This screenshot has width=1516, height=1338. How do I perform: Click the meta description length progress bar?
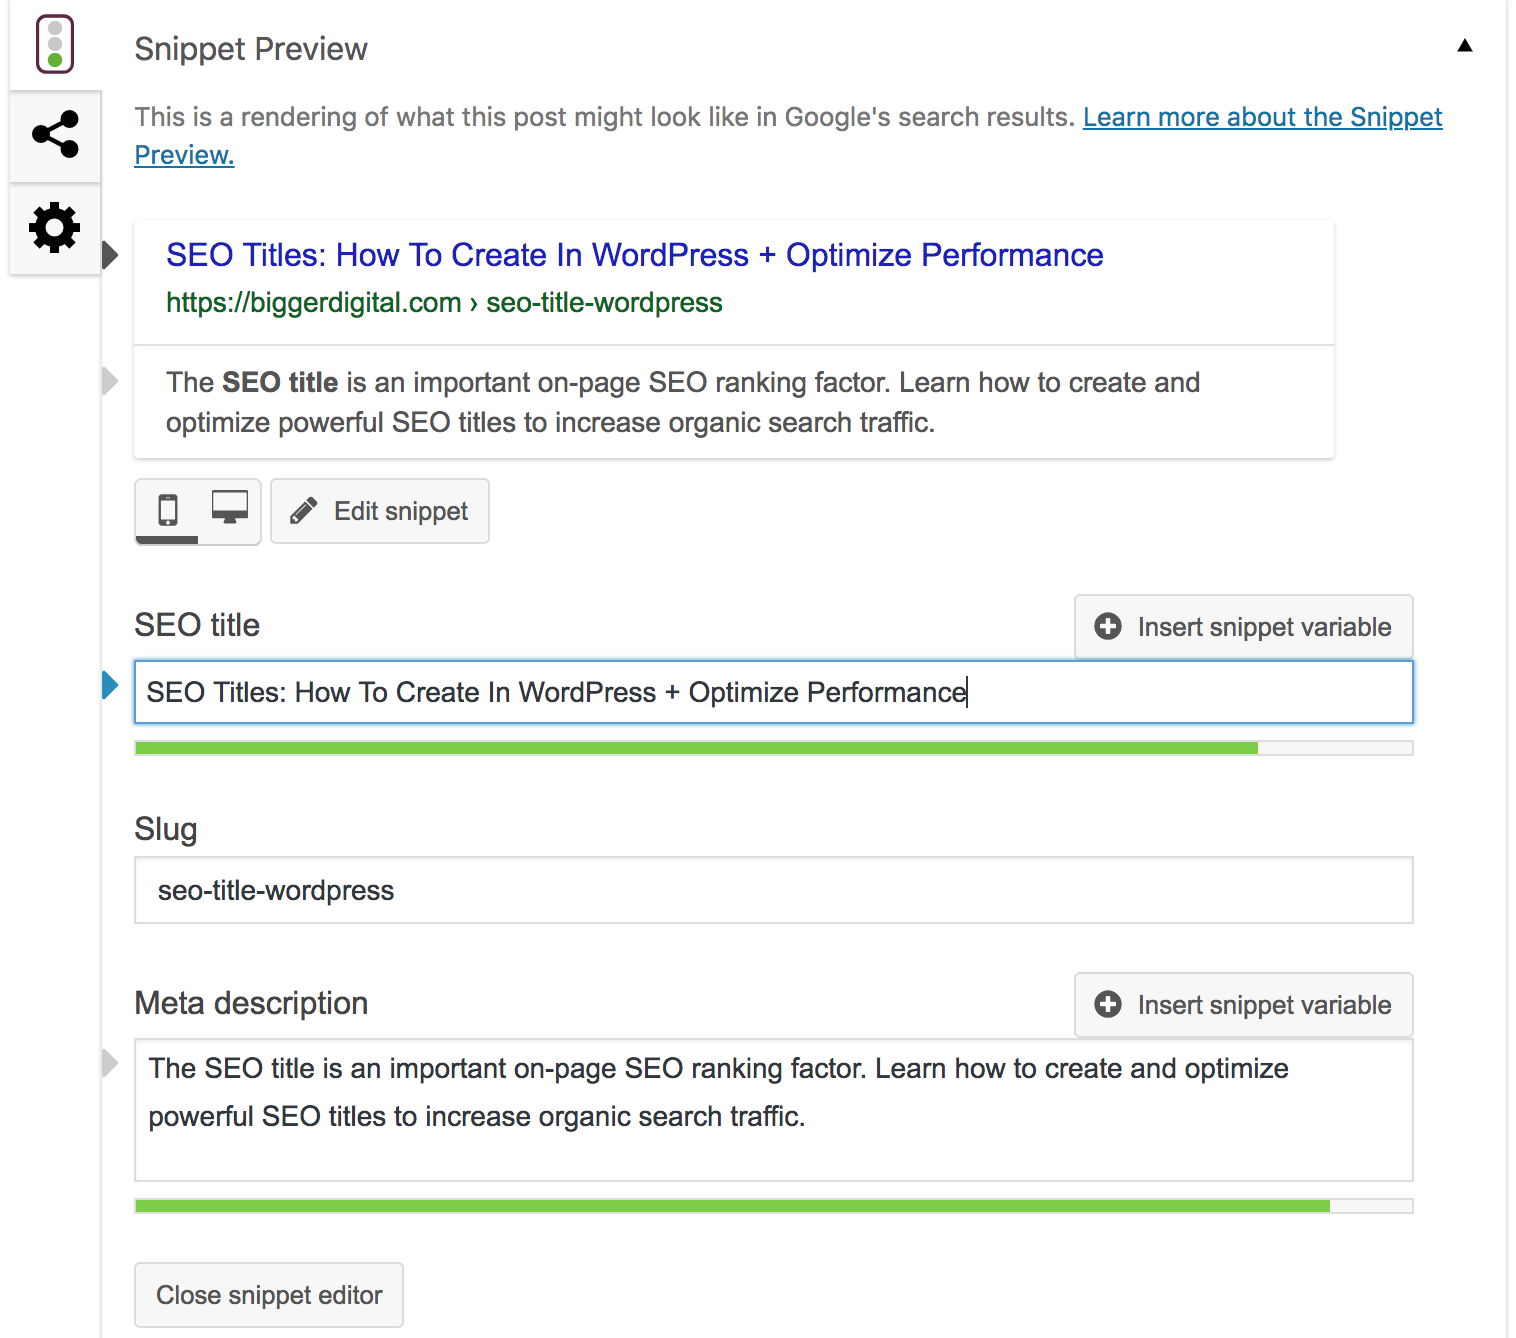(x=773, y=1206)
